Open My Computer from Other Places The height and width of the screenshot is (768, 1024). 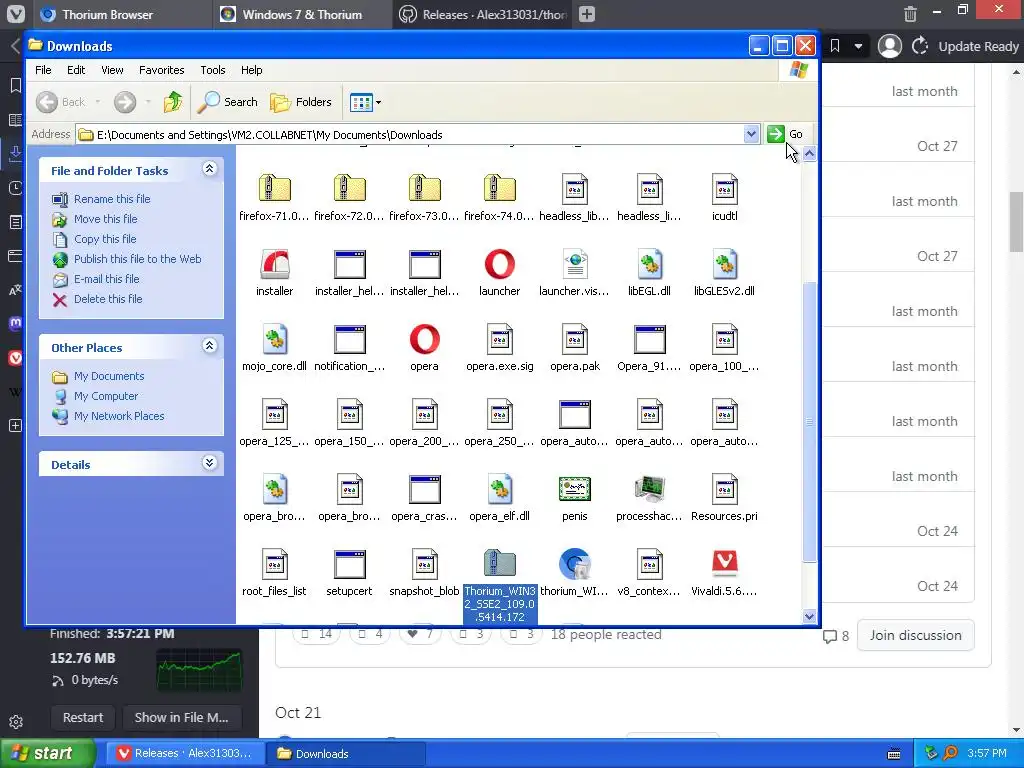[106, 396]
